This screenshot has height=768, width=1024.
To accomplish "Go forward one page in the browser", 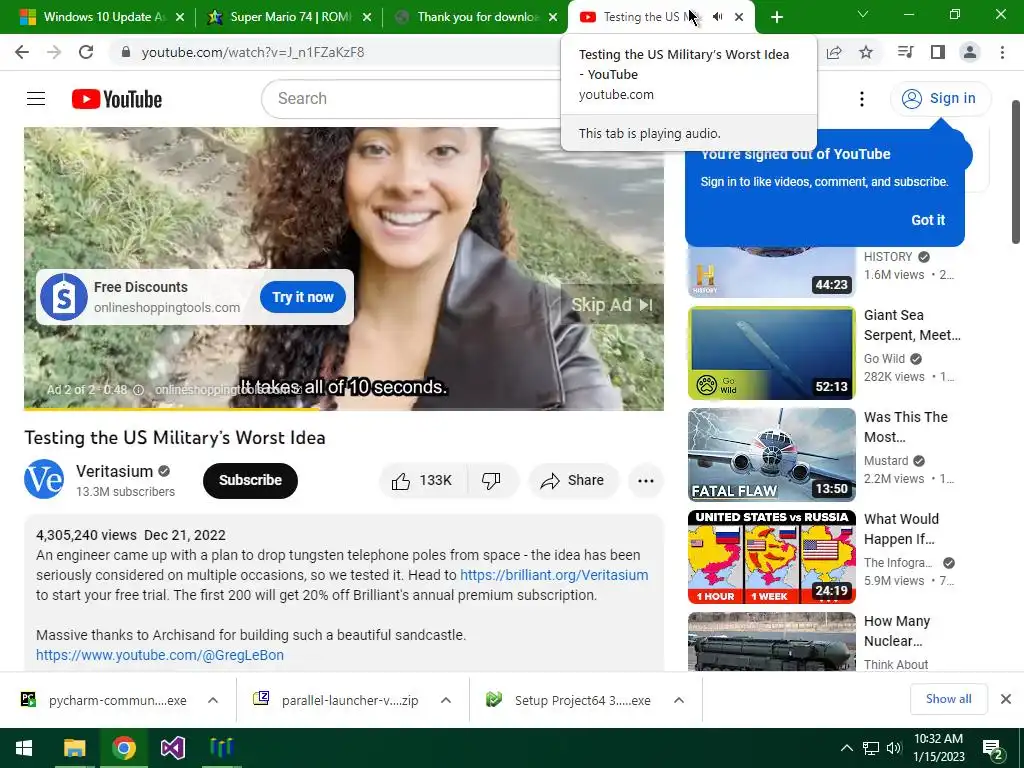I will [54, 52].
